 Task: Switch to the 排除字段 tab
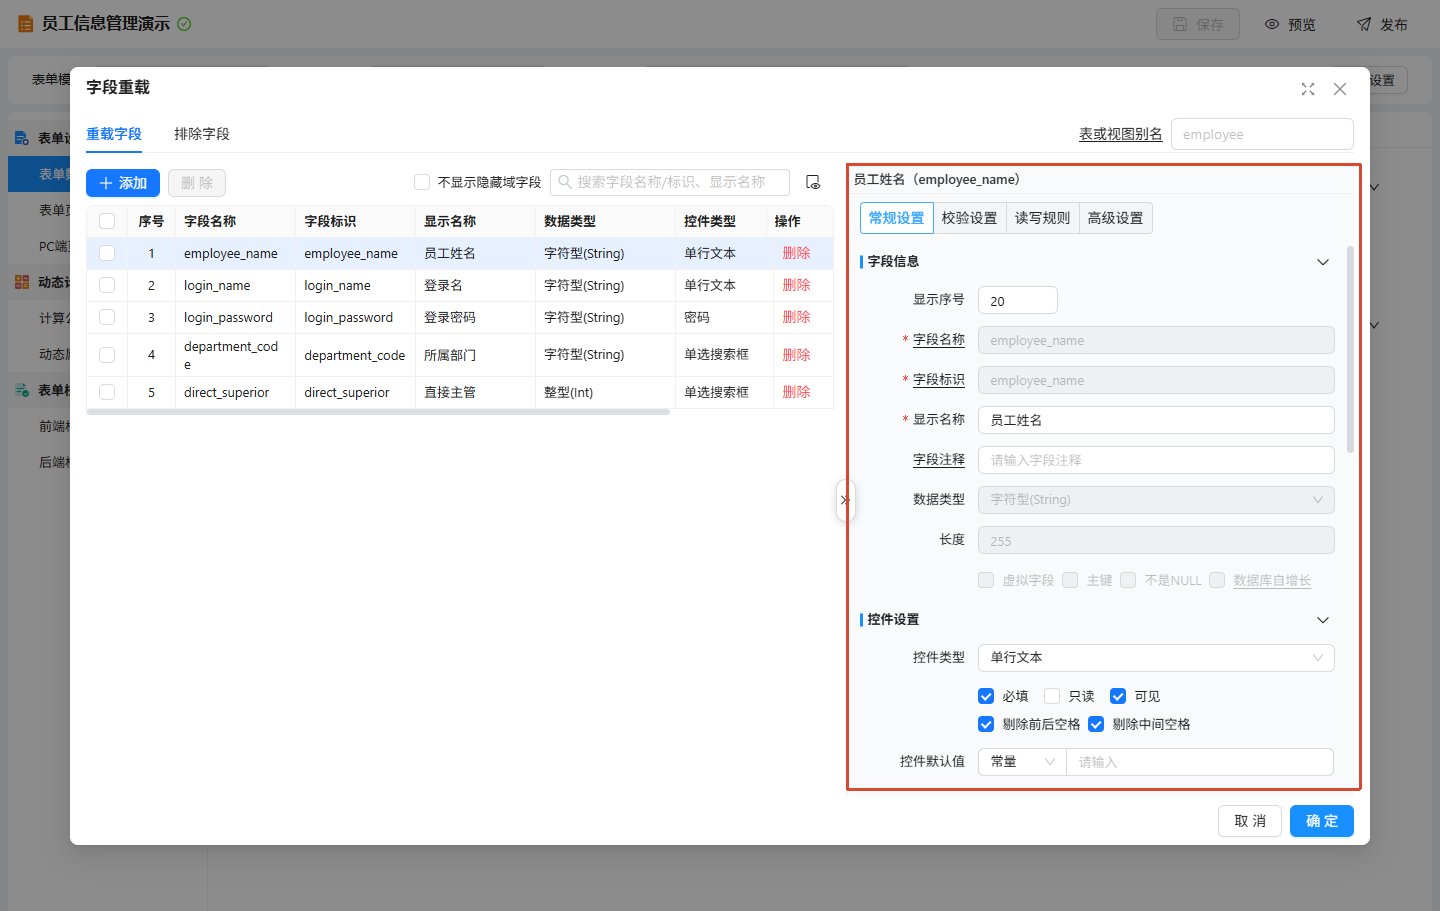202,134
